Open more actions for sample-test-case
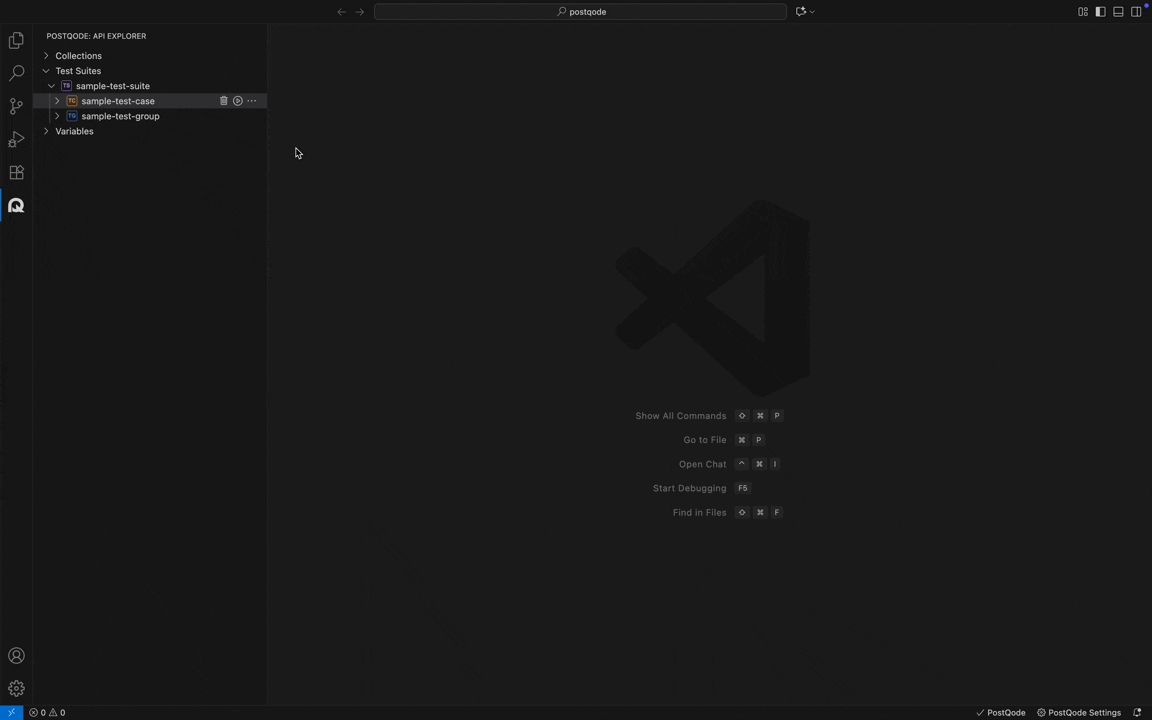The width and height of the screenshot is (1152, 720). [x=252, y=101]
